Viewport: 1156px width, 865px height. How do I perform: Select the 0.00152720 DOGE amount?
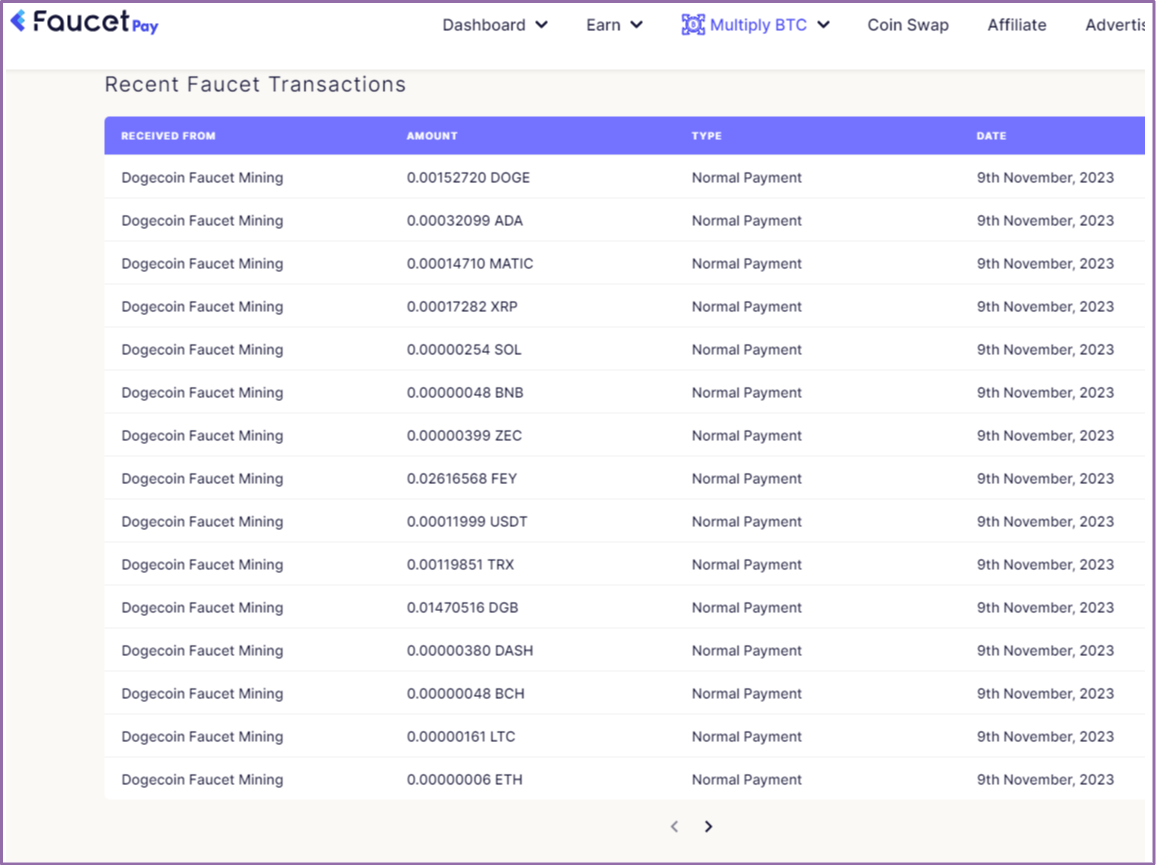tap(468, 178)
